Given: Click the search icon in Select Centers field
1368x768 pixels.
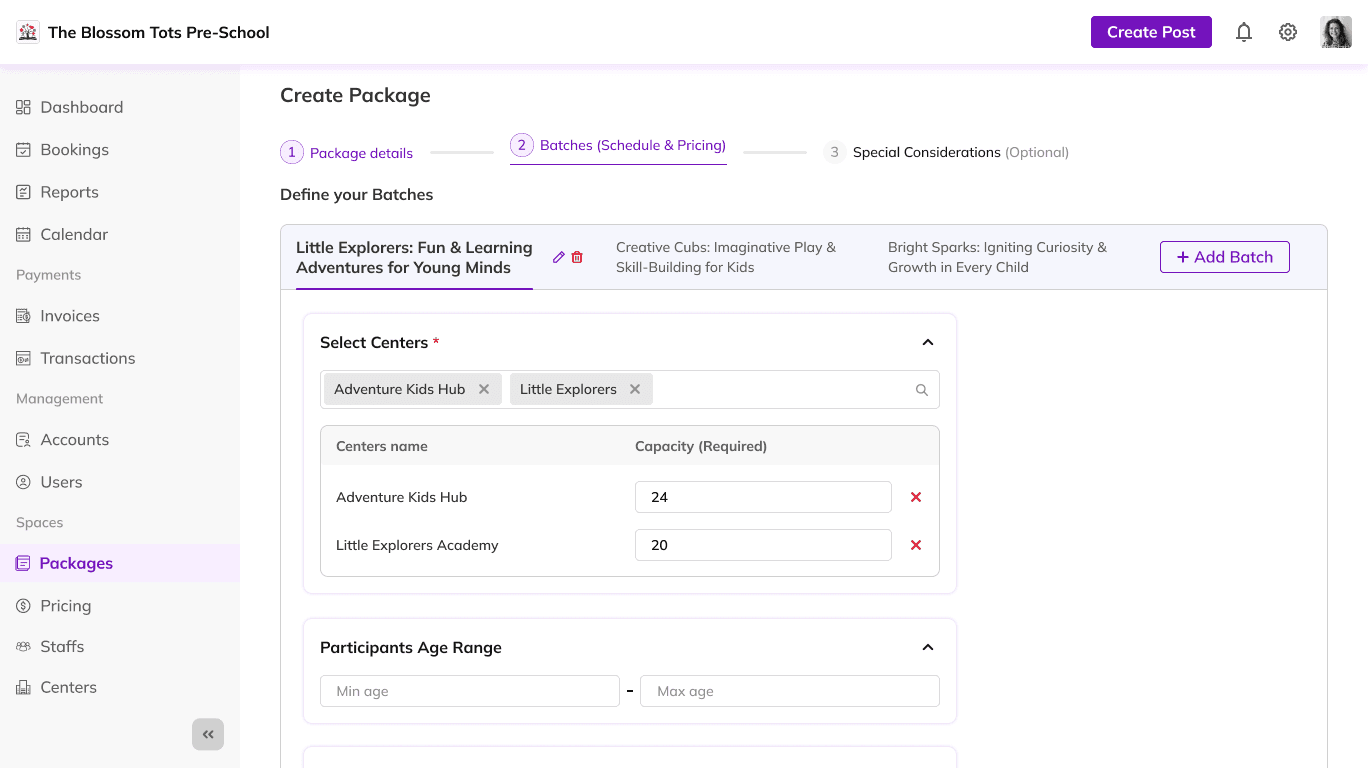Looking at the screenshot, I should tap(922, 390).
